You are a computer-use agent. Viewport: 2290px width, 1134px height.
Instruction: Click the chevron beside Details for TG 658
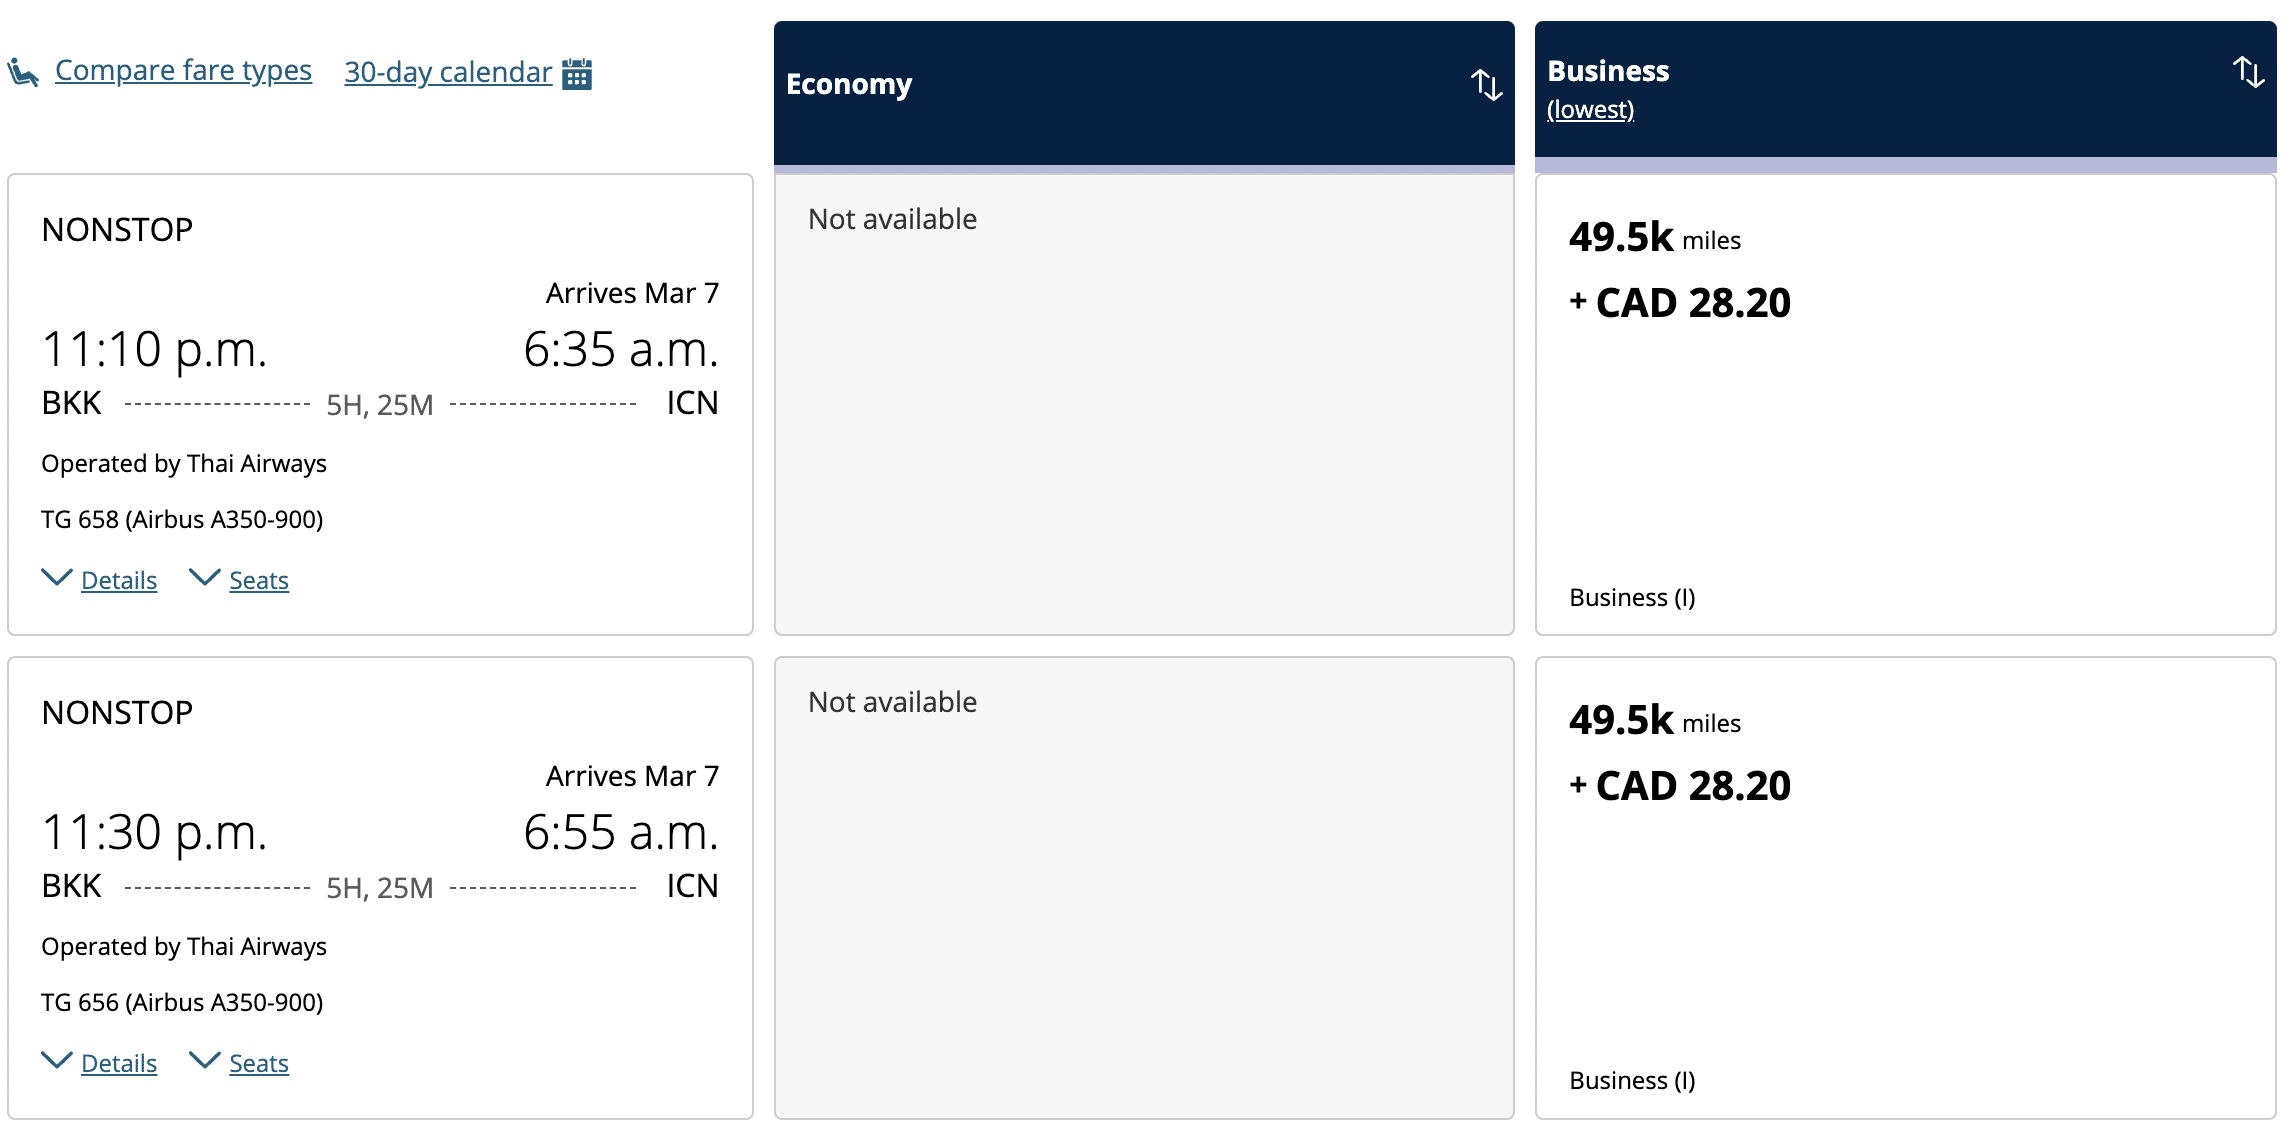(x=56, y=578)
